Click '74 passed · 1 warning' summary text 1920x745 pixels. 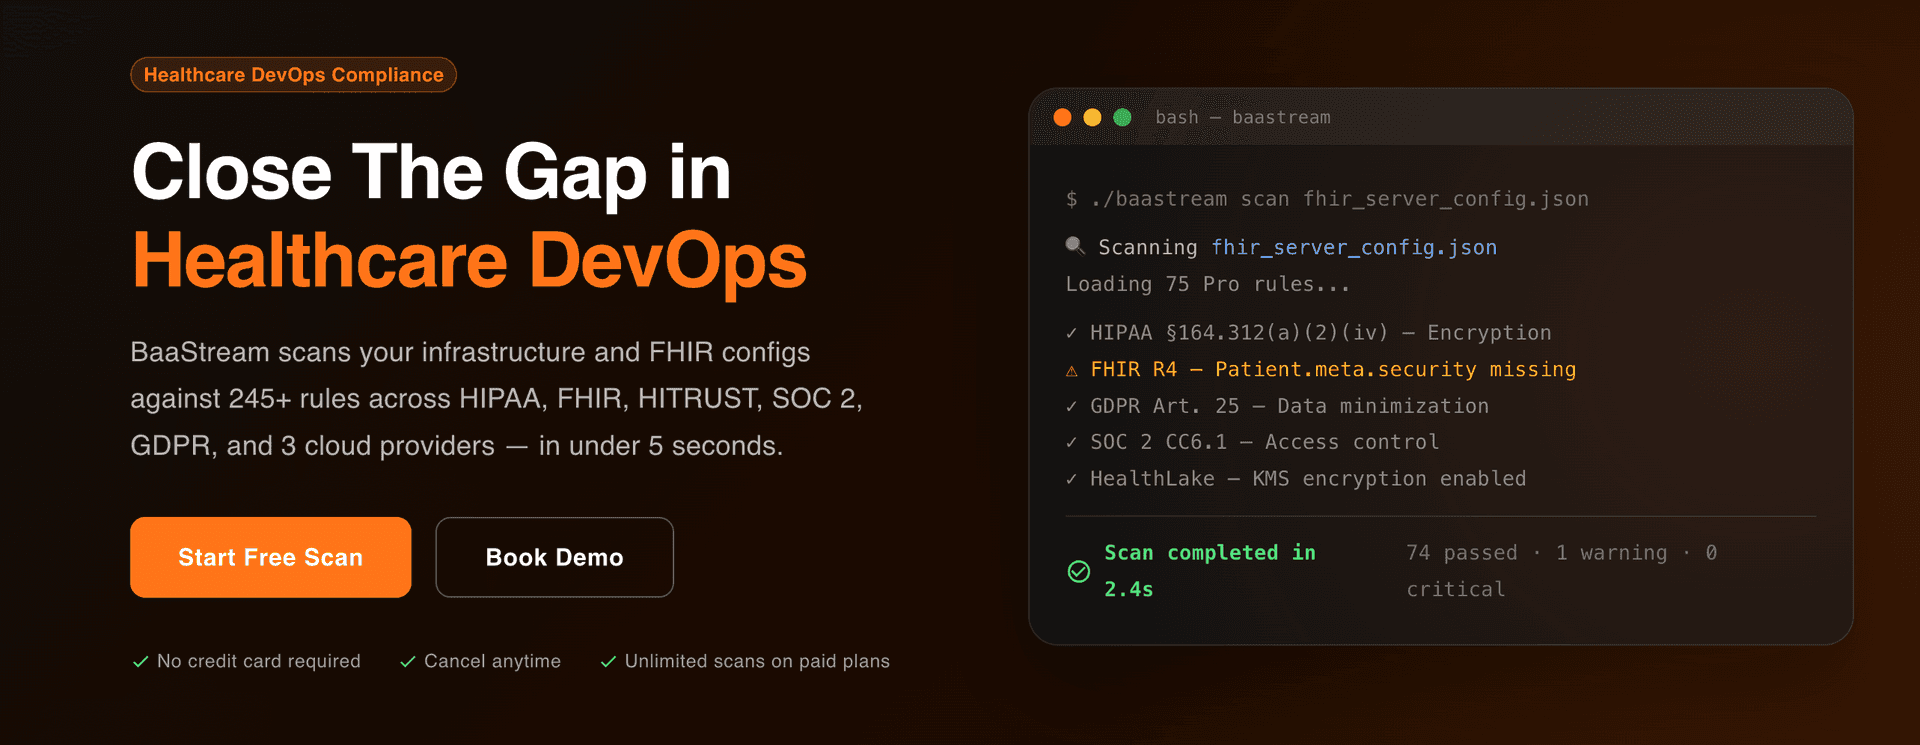(x=1562, y=571)
